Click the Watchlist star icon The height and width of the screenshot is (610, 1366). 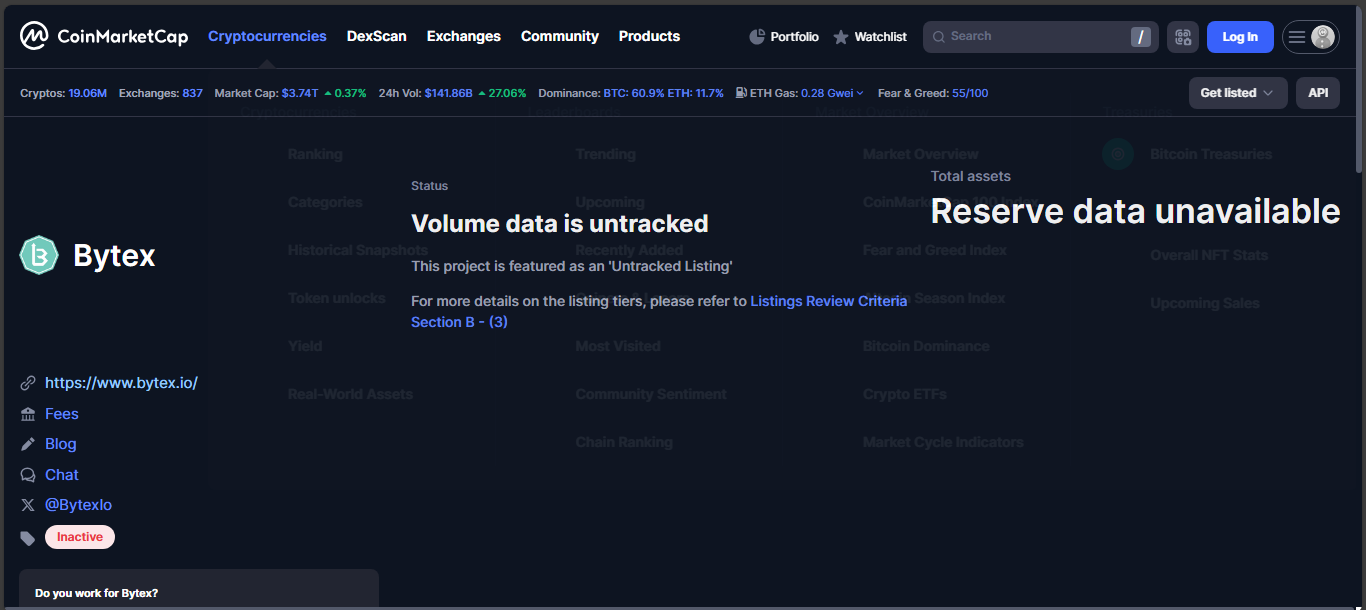click(x=841, y=37)
